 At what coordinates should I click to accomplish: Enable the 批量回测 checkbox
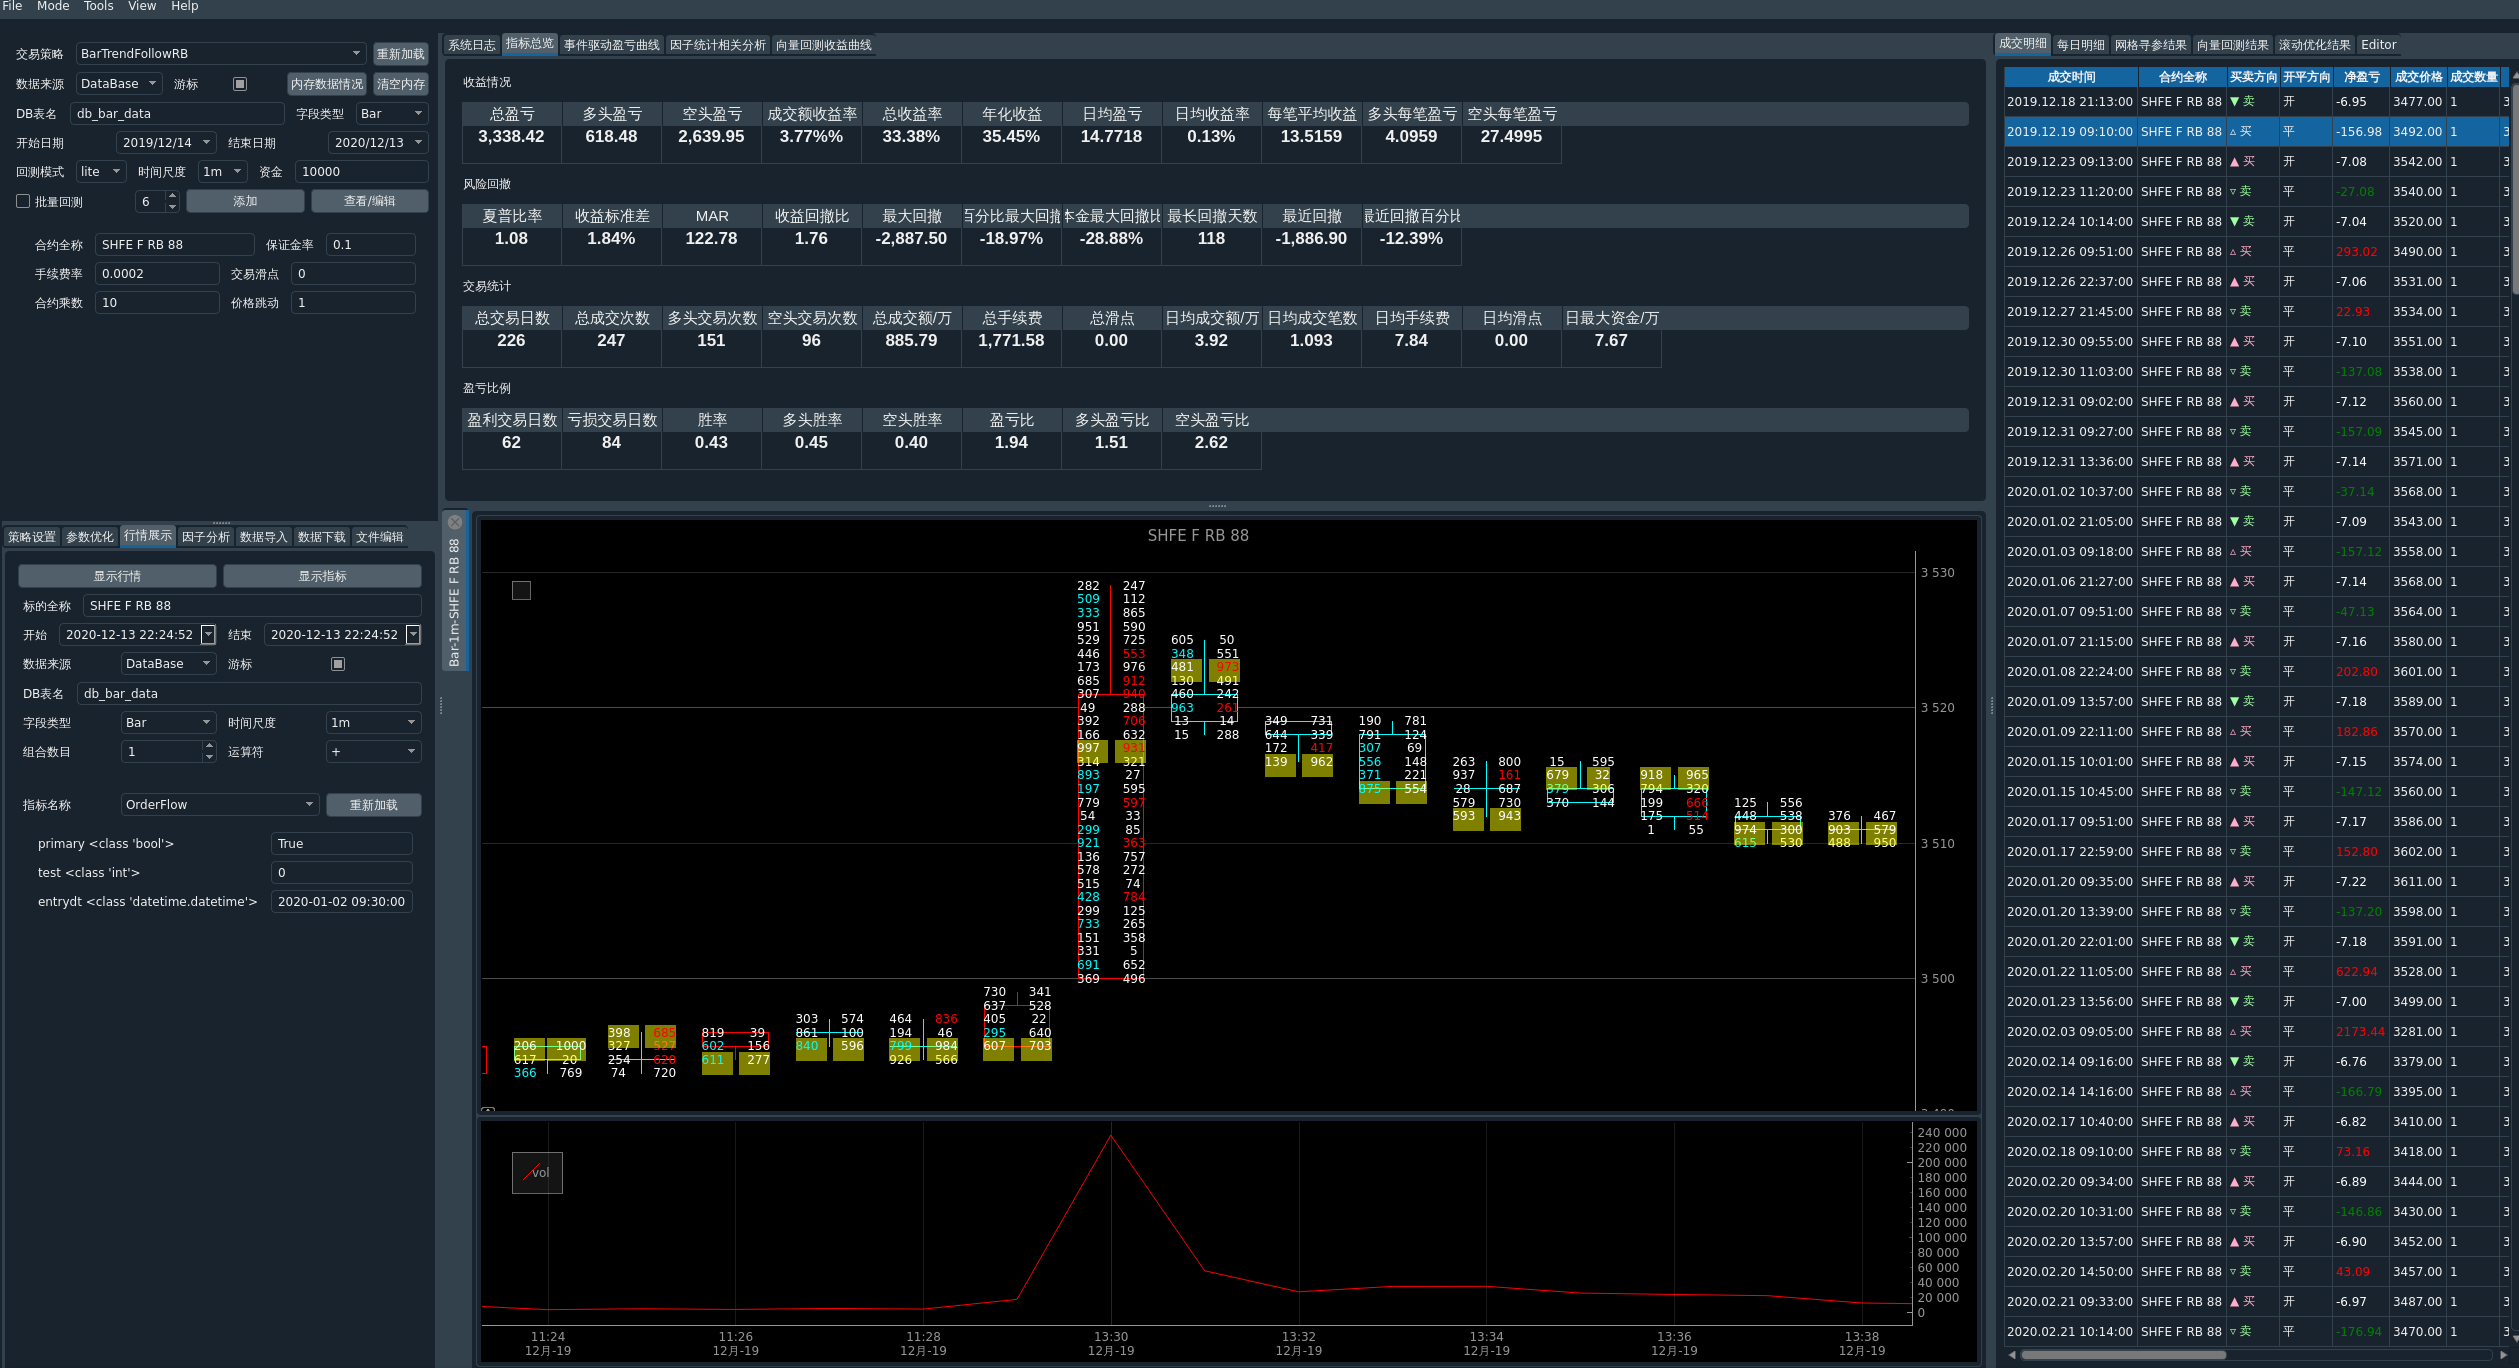pyautogui.click(x=23, y=201)
